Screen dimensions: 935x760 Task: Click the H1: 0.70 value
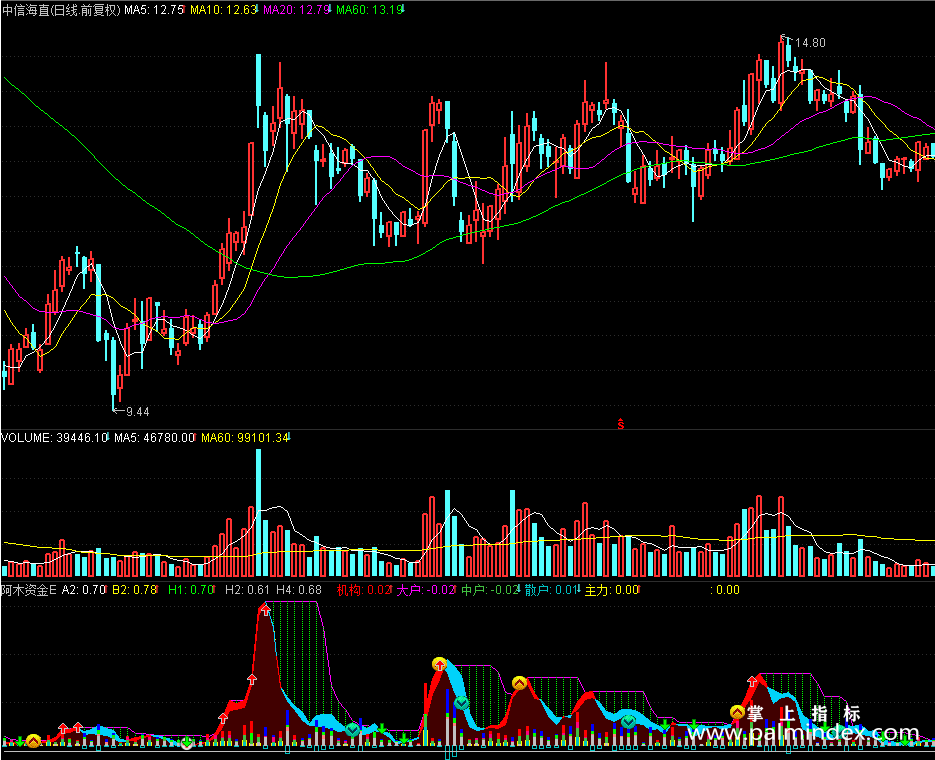click(190, 590)
